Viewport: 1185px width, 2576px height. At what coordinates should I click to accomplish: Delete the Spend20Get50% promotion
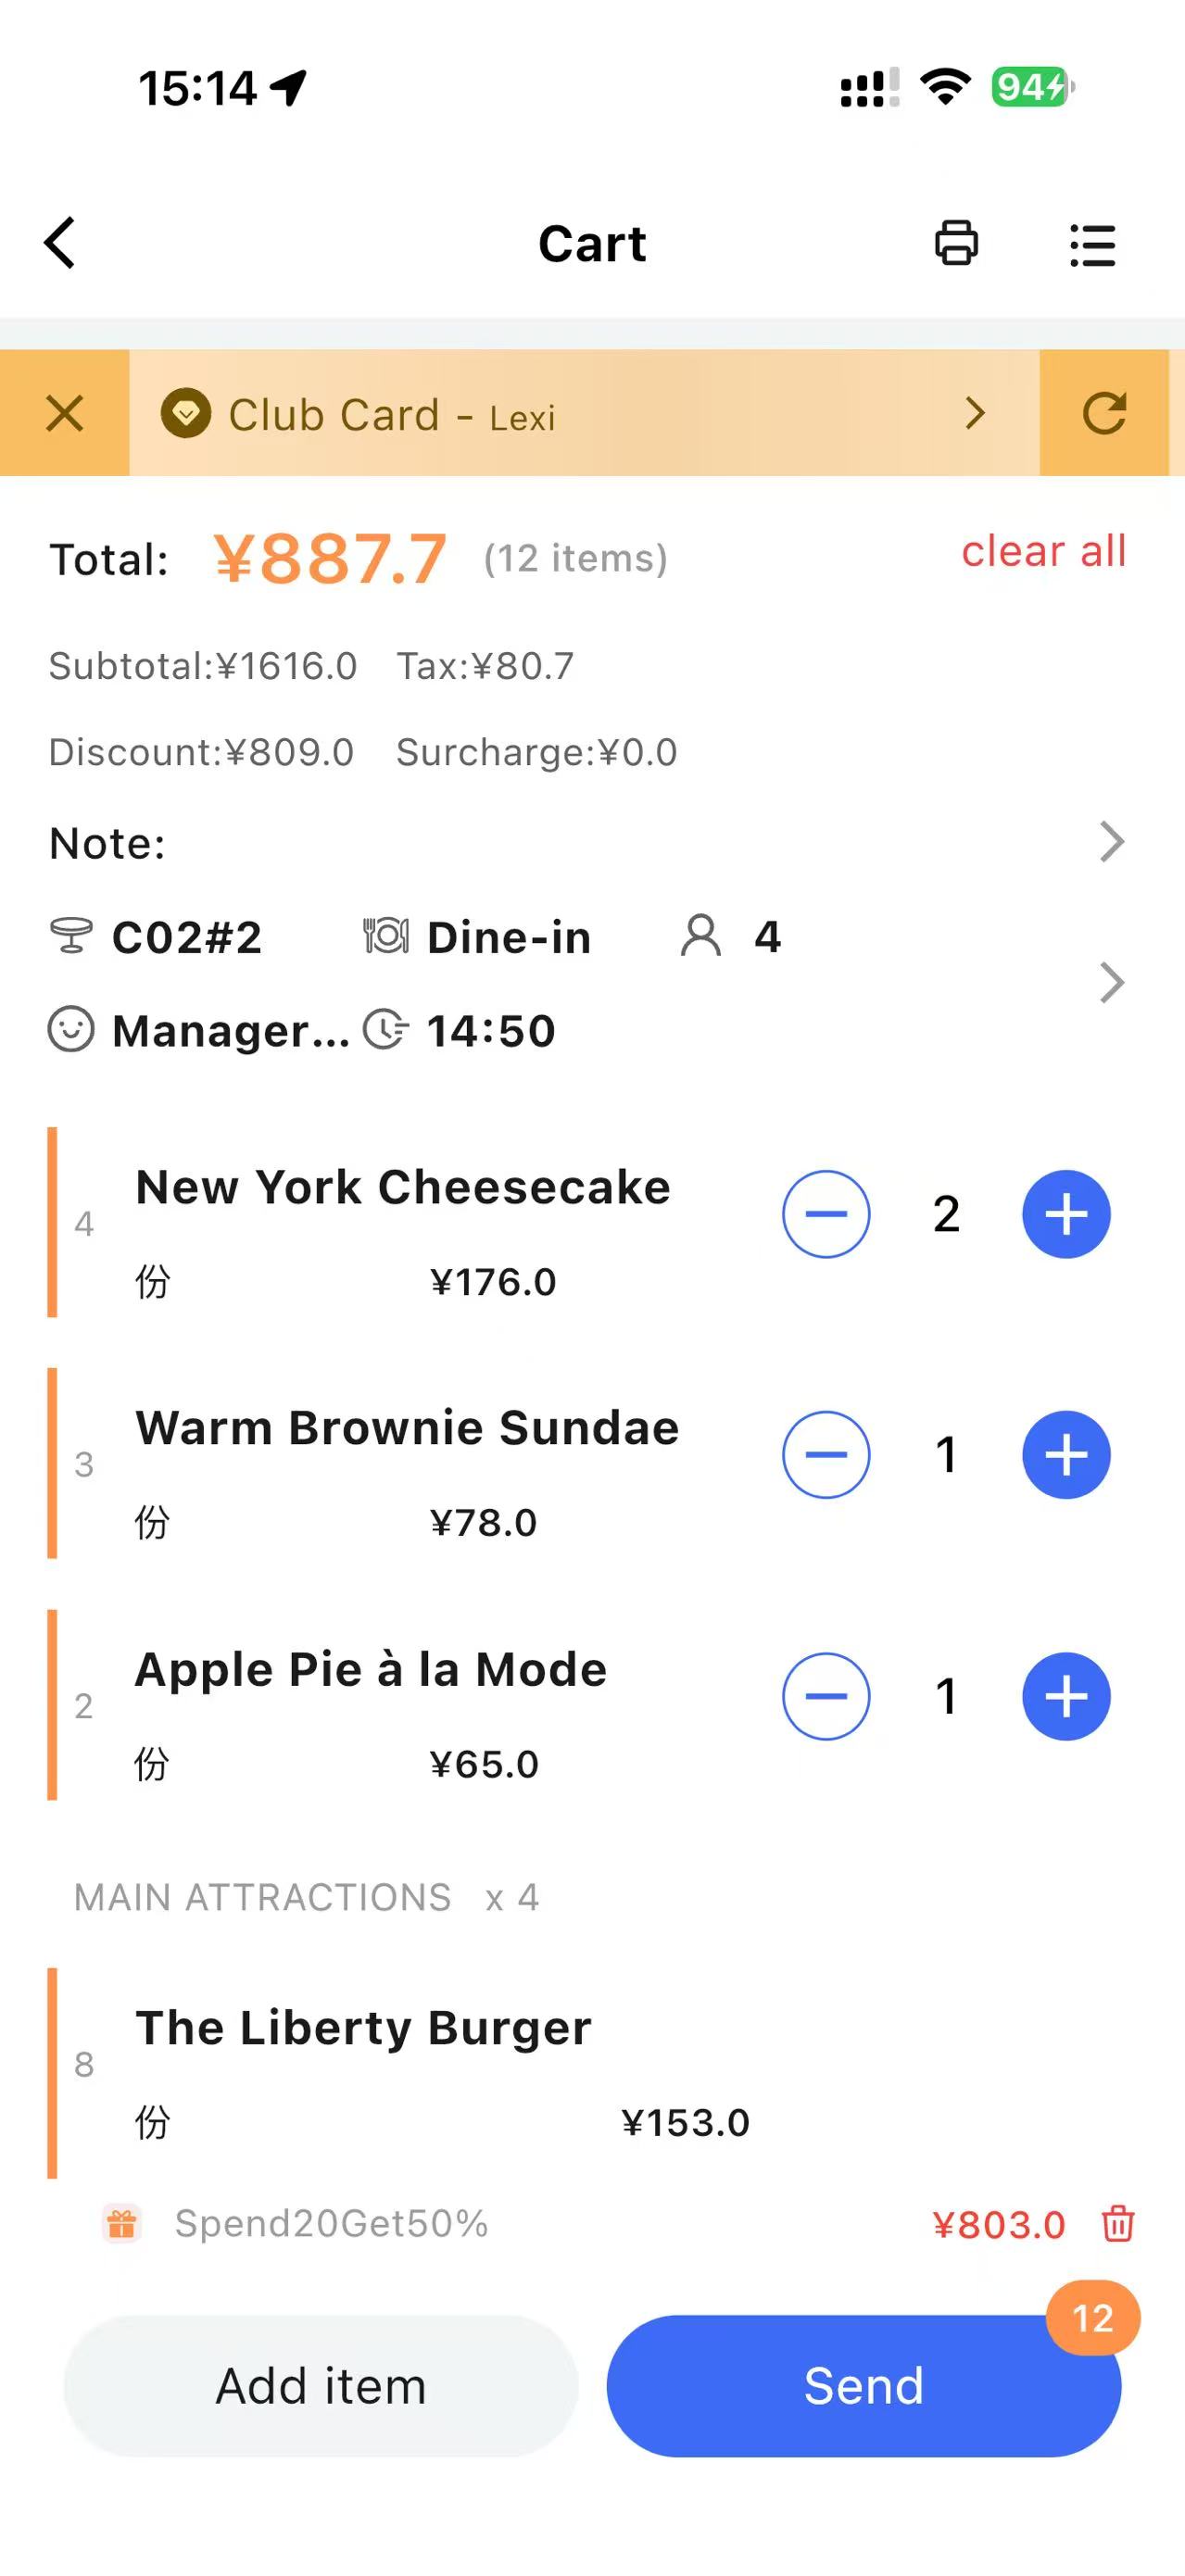(1118, 2223)
